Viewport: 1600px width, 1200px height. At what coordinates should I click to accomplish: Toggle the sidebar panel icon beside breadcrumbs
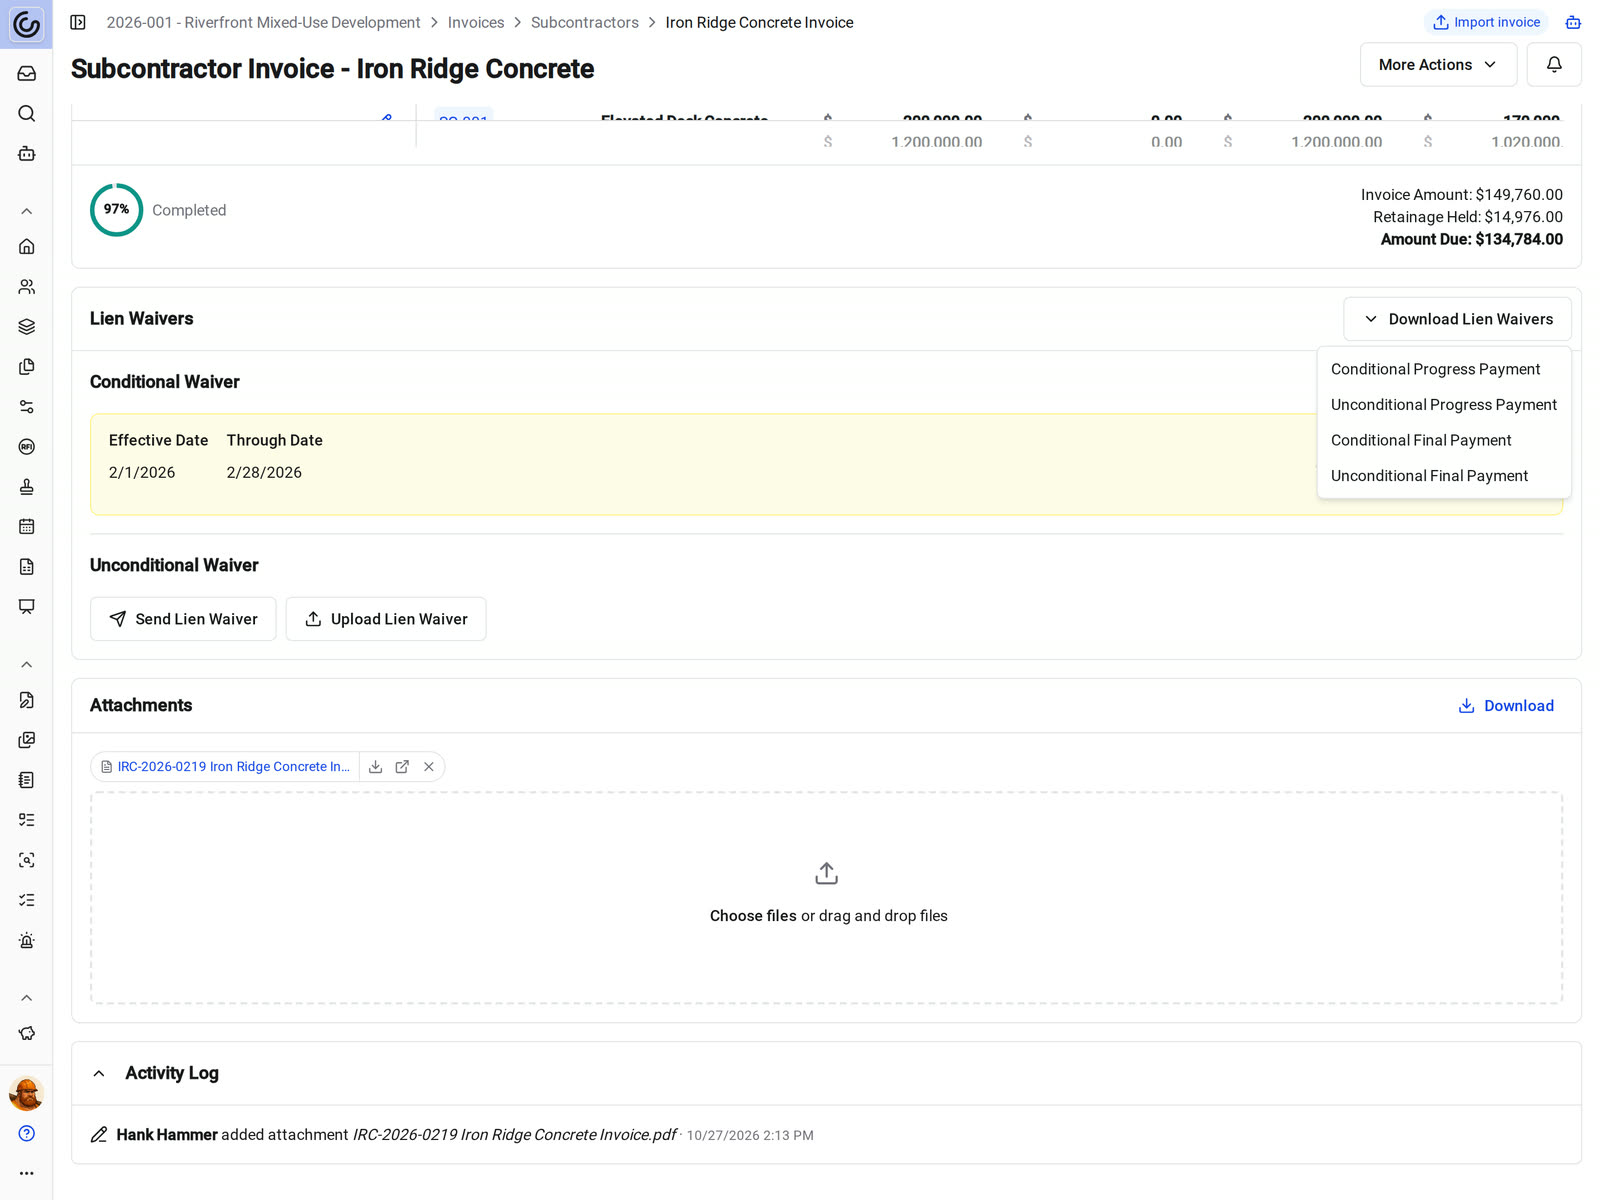[x=78, y=22]
